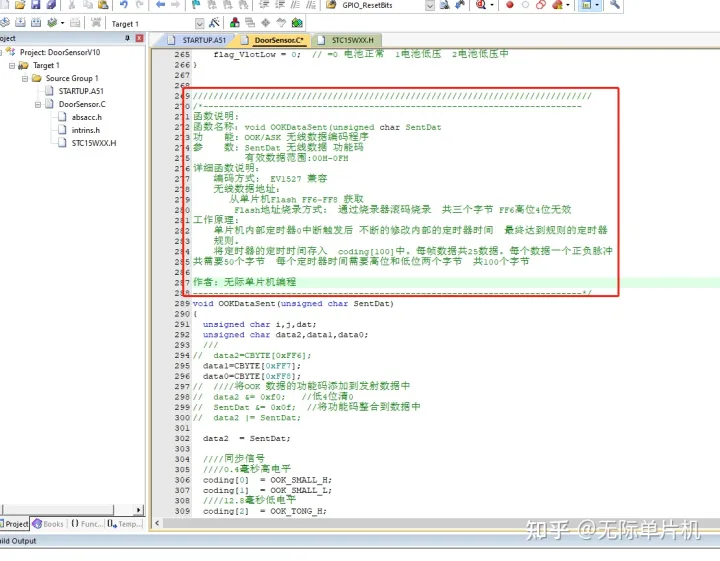This screenshot has width=720, height=561.
Task: Open the Target 1 dropdown list
Action: [199, 22]
